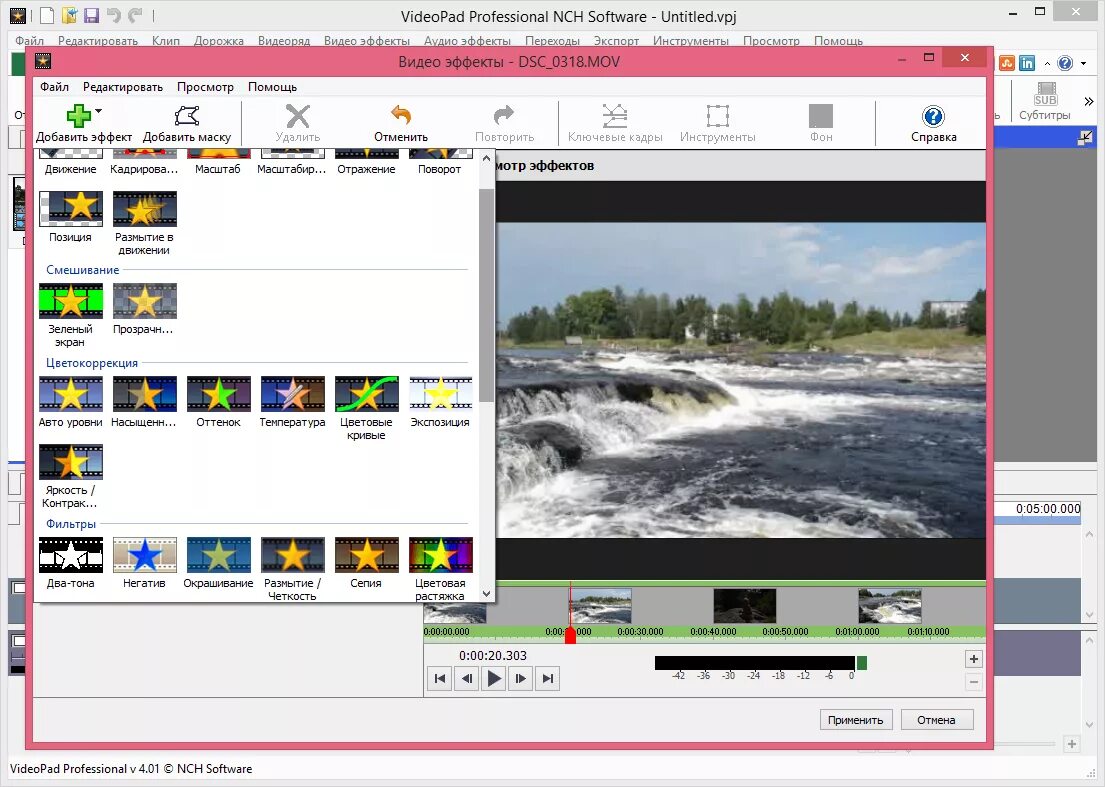Screen dimensions: 1105x787
Task: Apply the Saturation (Насыщенн…) effect
Action: tap(144, 402)
